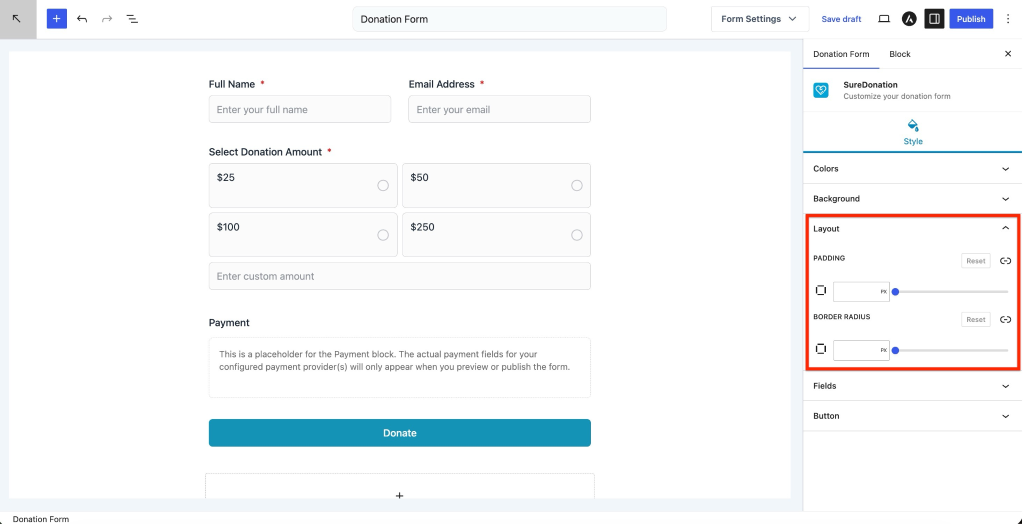
Task: Click the padding value input box
Action: [861, 291]
